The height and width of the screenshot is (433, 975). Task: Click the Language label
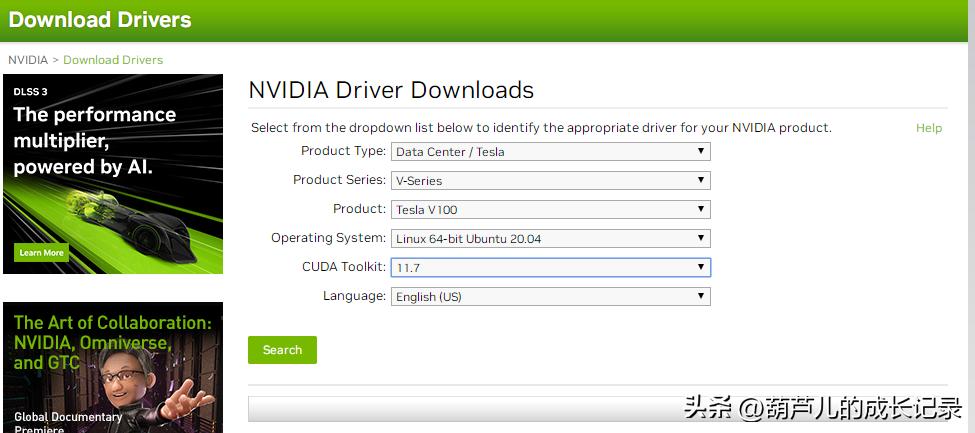[354, 296]
